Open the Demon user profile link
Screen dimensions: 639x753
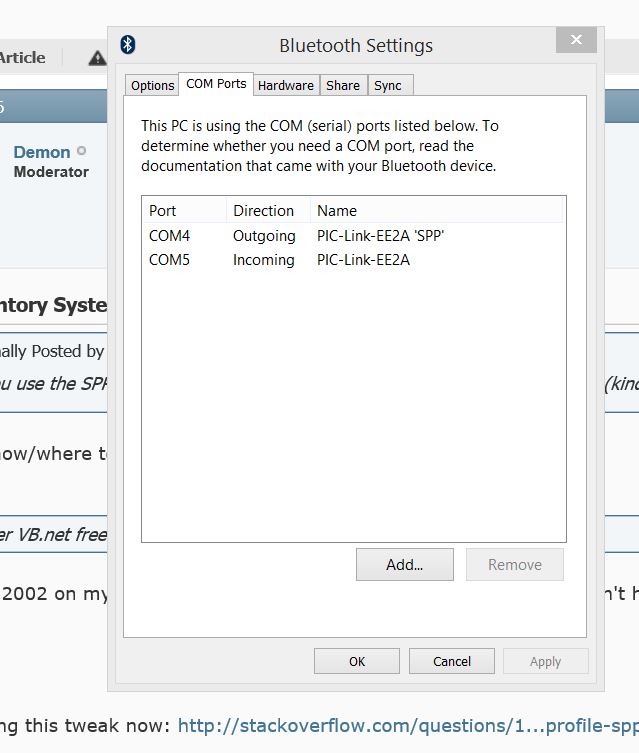click(x=42, y=152)
